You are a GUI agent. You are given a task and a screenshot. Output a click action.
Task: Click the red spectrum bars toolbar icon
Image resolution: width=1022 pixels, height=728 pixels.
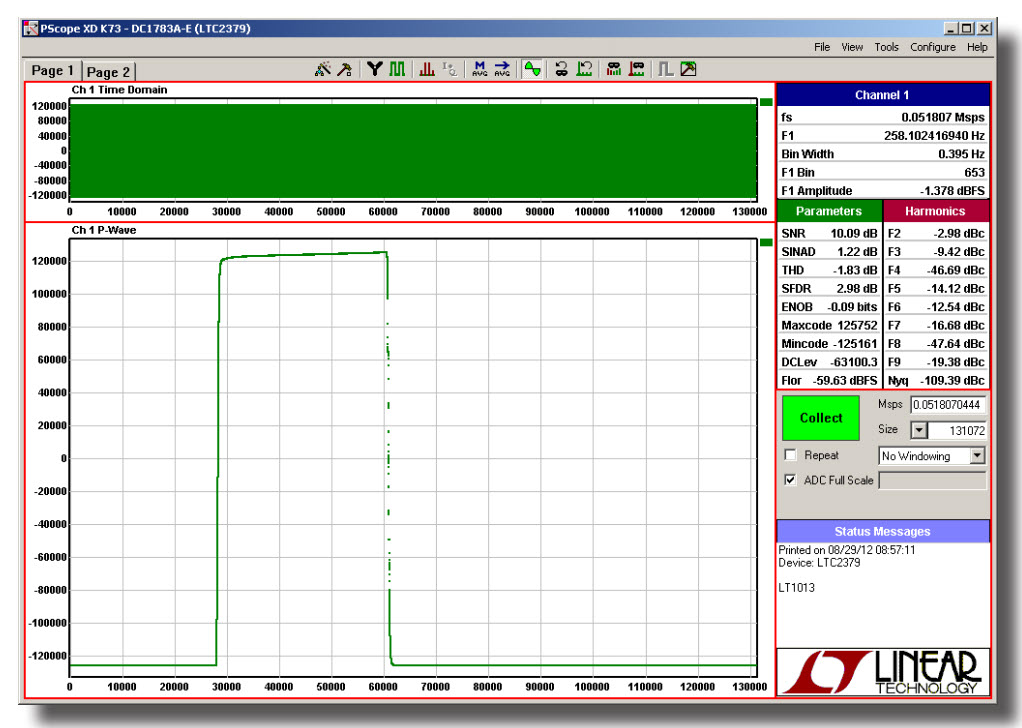427,69
